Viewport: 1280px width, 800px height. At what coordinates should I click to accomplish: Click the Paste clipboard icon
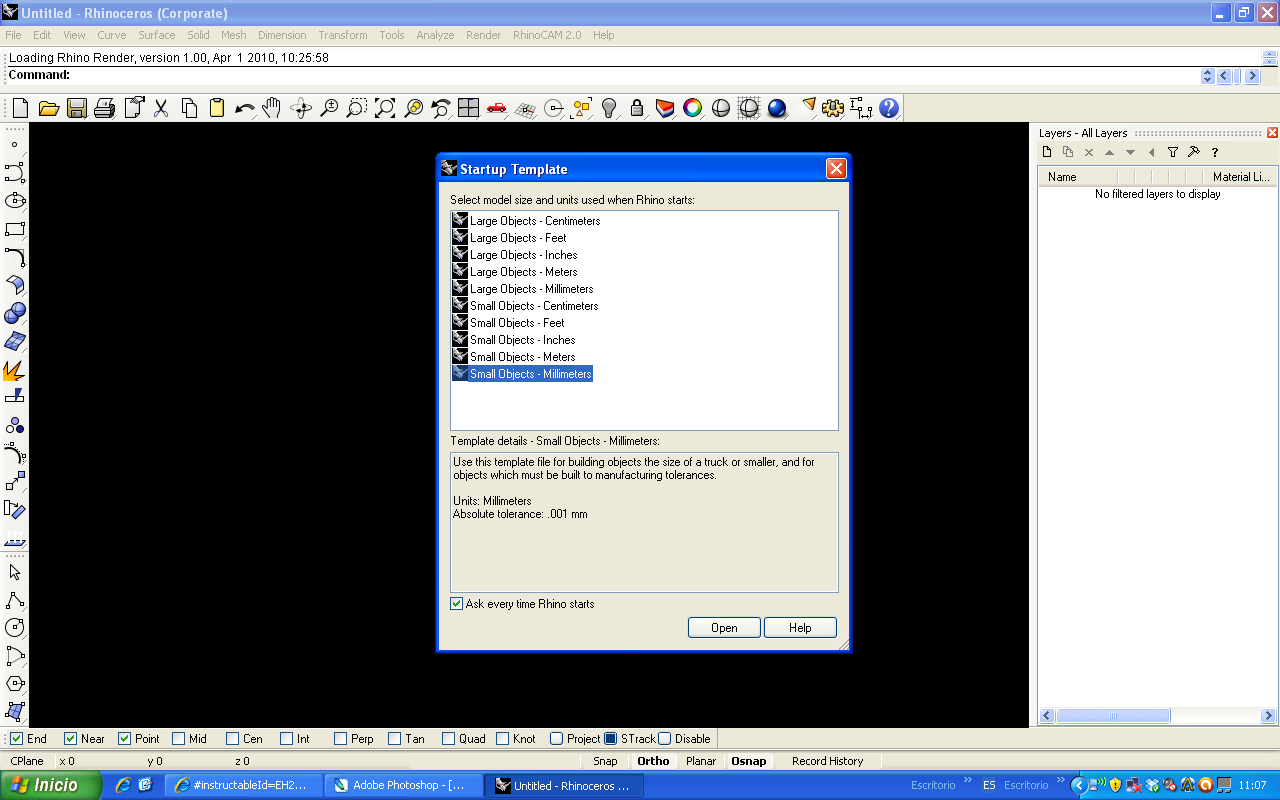point(217,108)
